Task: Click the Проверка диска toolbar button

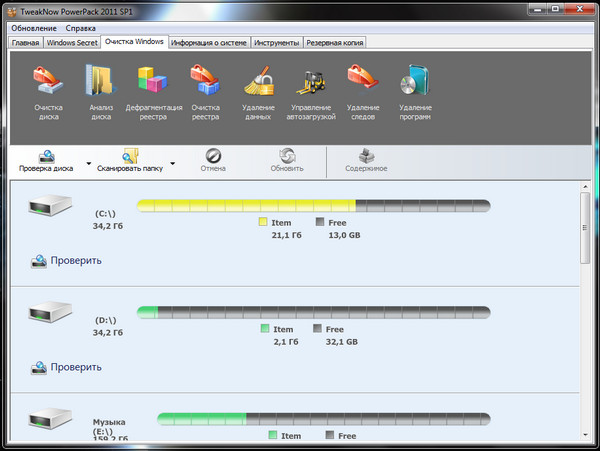Action: pos(46,161)
